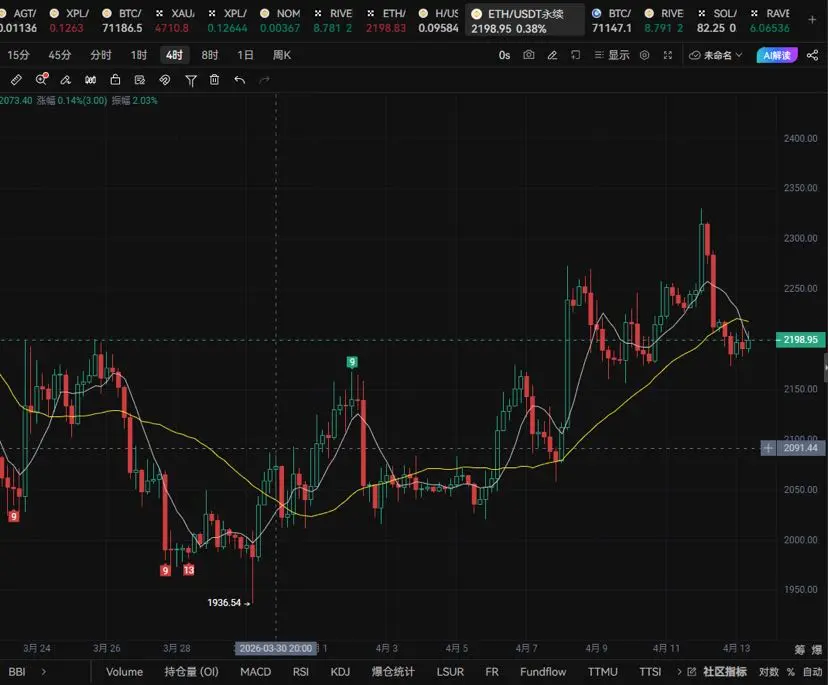This screenshot has height=685, width=828.
Task: Redo the drawing action
Action: (x=264, y=80)
